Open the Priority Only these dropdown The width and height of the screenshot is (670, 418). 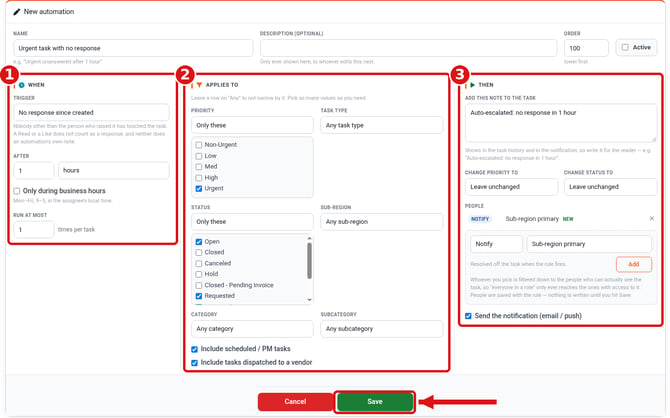click(x=252, y=125)
